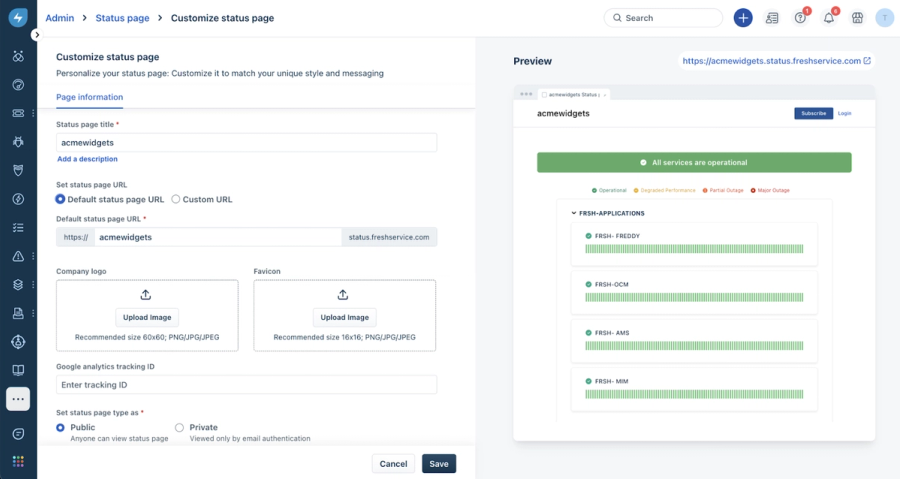Image resolution: width=900 pixels, height=479 pixels.
Task: Open the lightning circle releases icon
Action: tap(18, 199)
